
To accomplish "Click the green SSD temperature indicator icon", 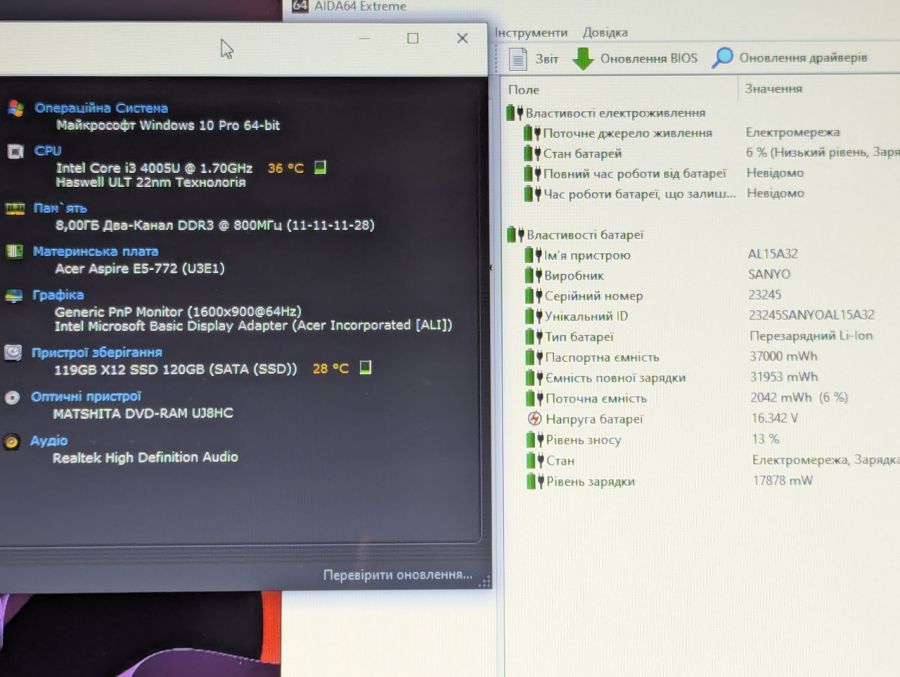I will coord(365,367).
